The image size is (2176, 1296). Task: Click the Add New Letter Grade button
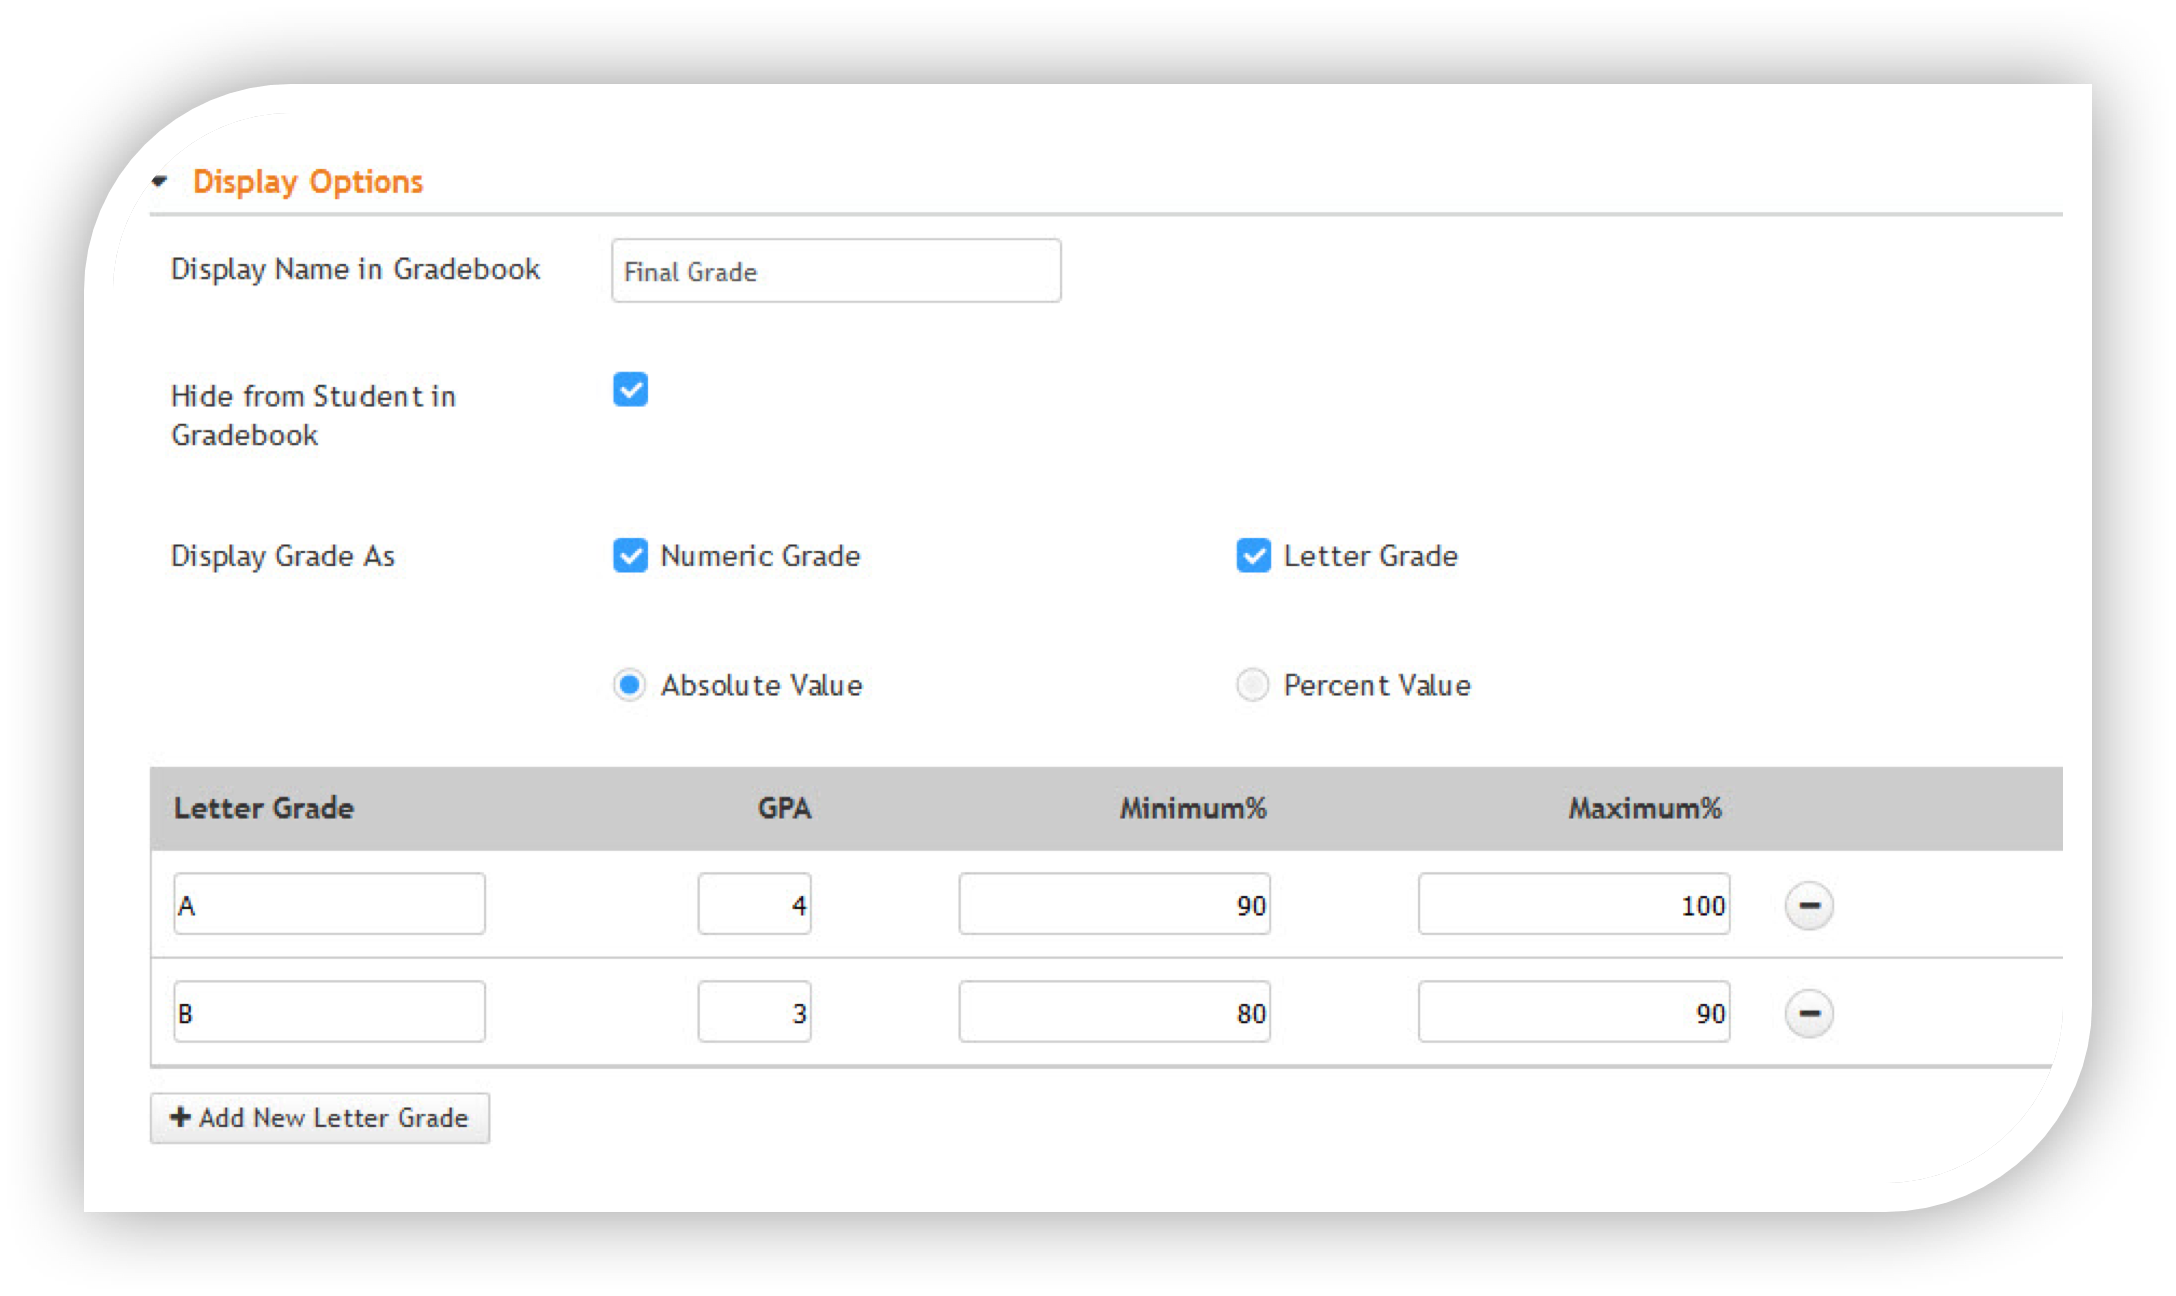pyautogui.click(x=320, y=1117)
